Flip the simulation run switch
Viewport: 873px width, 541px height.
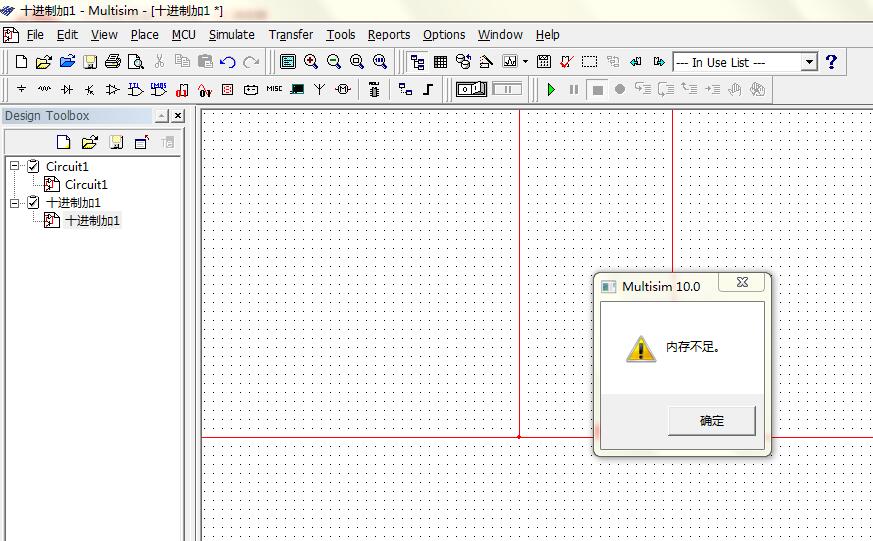[x=471, y=89]
